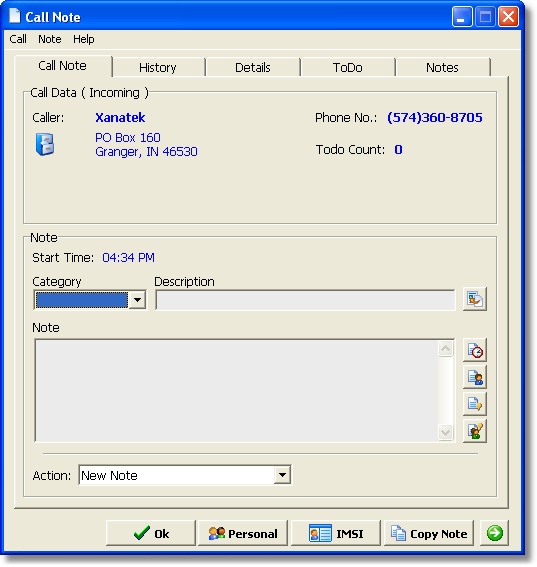Close the Call Note window
Screen dimensions: 537x567
tap(508, 17)
